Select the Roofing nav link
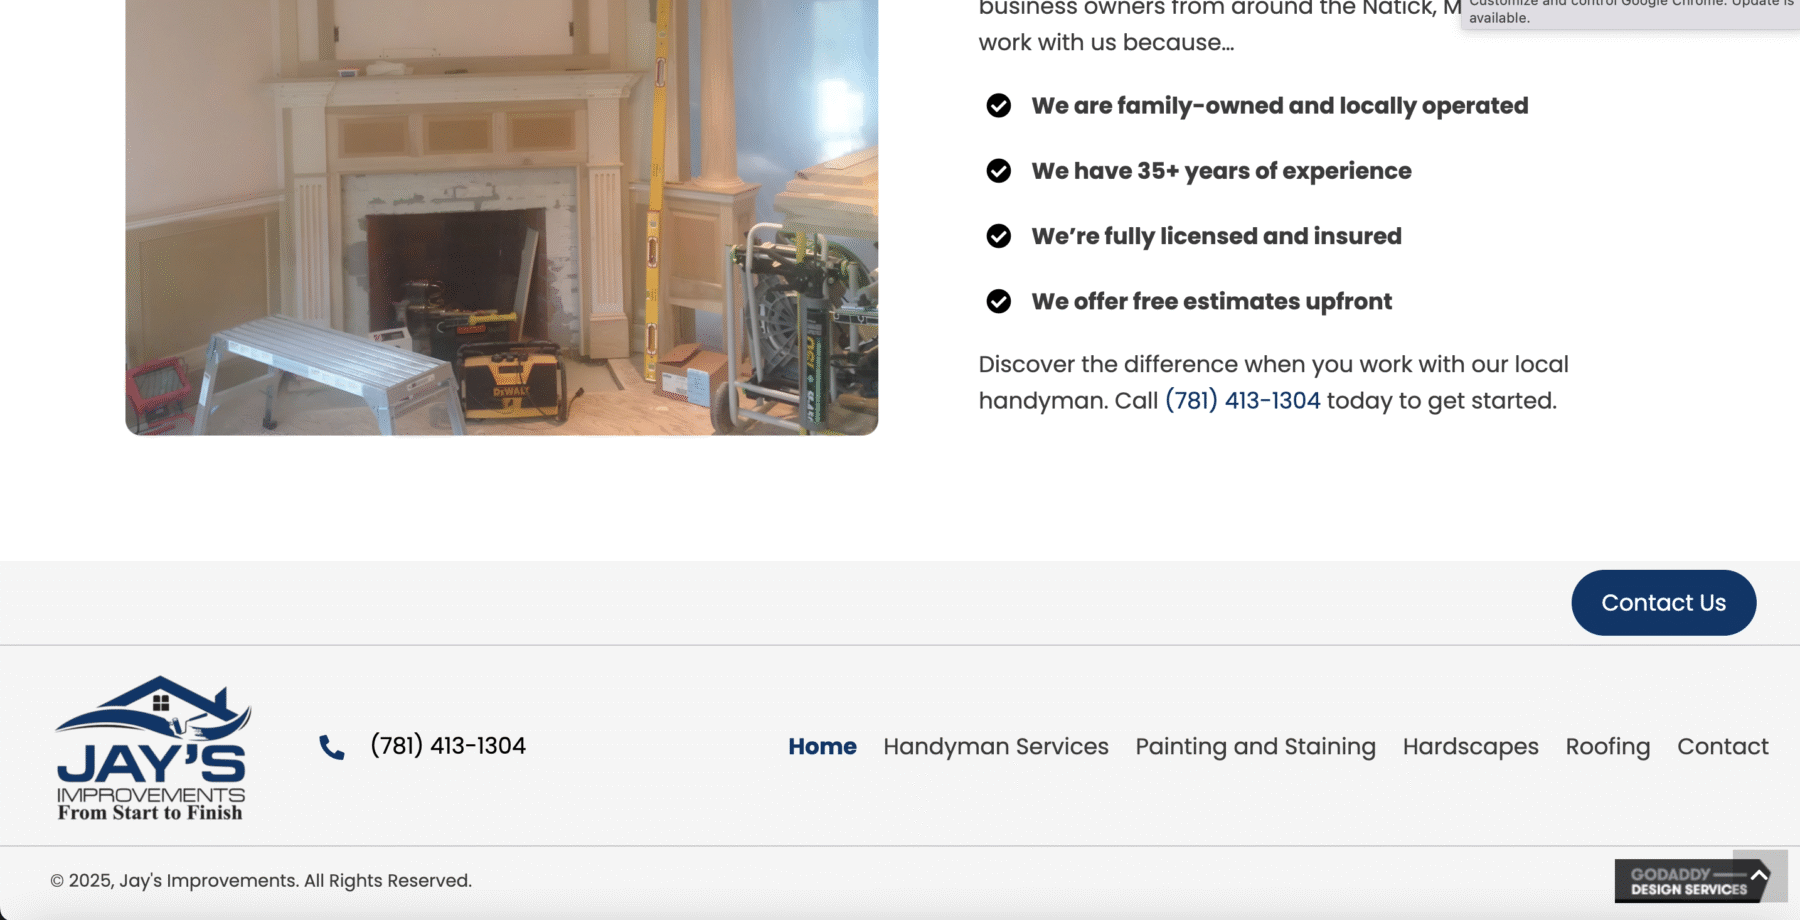The width and height of the screenshot is (1800, 920). pos(1607,747)
